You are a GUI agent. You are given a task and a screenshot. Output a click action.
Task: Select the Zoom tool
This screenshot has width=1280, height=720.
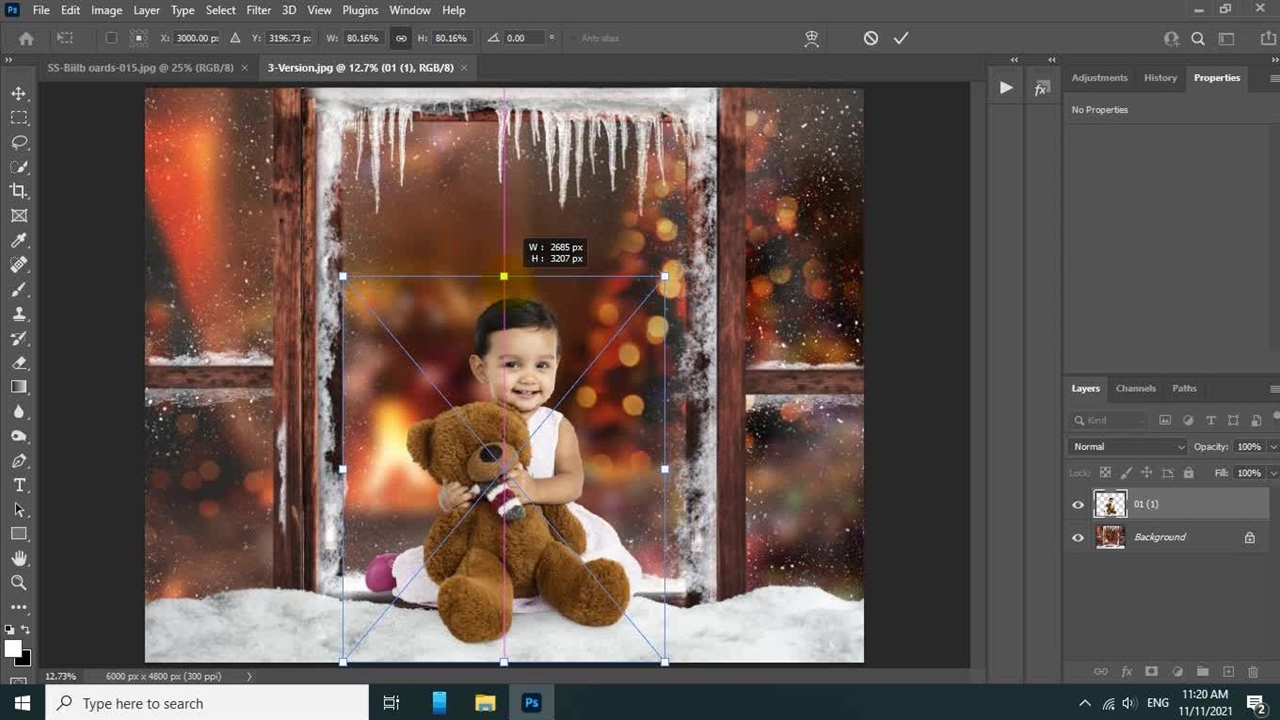click(19, 582)
